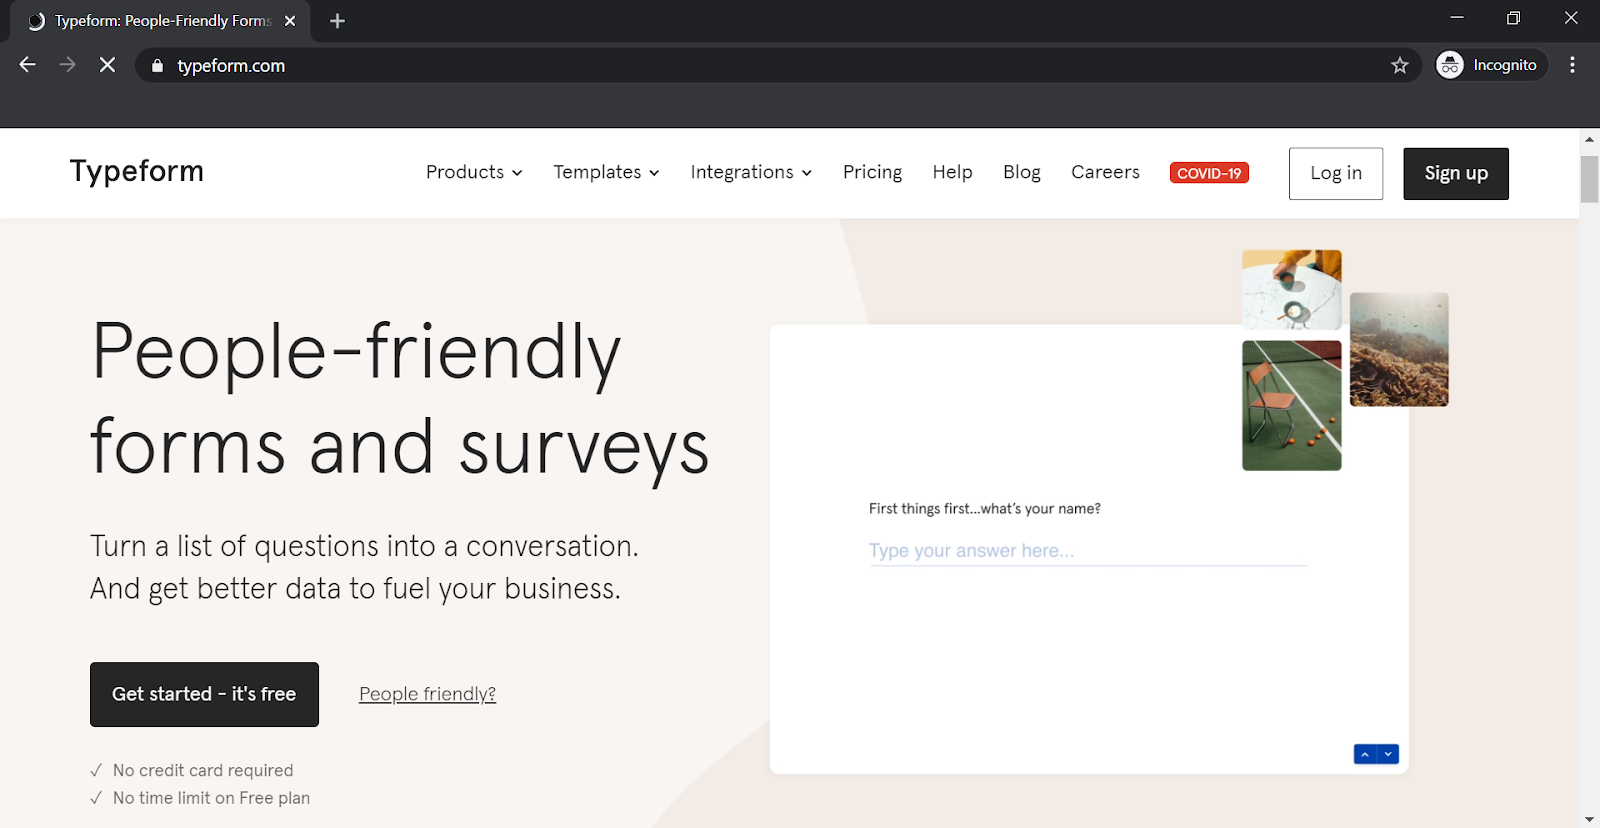The width and height of the screenshot is (1600, 828).
Task: Click the Type your answer here field
Action: 1088,551
